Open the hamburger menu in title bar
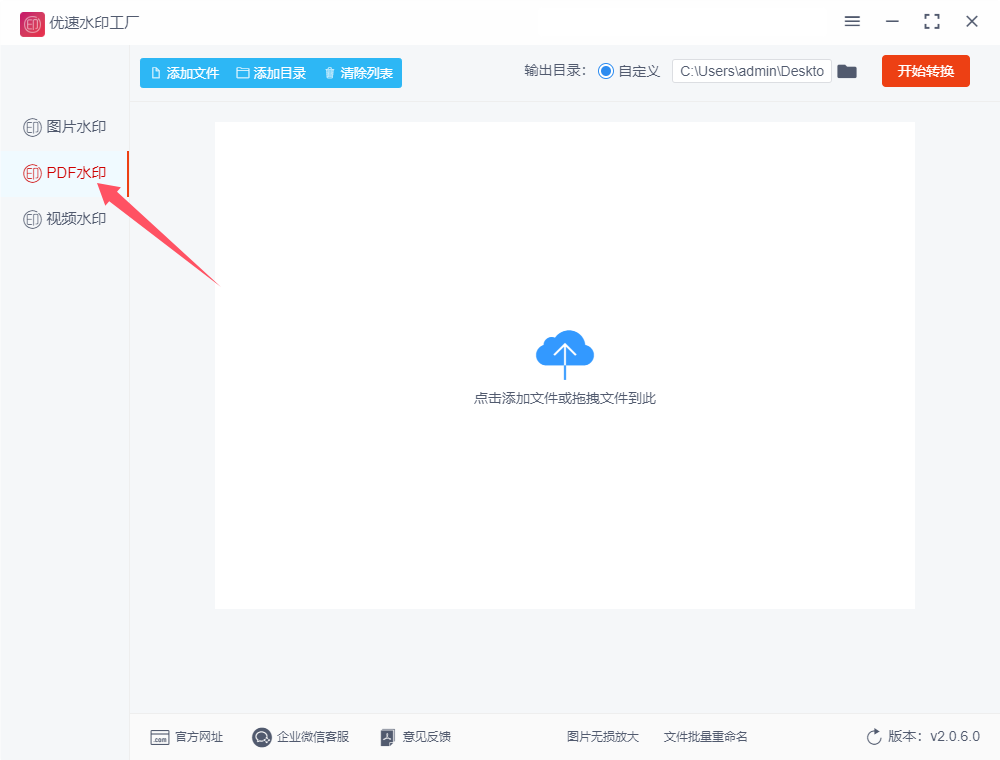The height and width of the screenshot is (760, 1000). point(852,22)
